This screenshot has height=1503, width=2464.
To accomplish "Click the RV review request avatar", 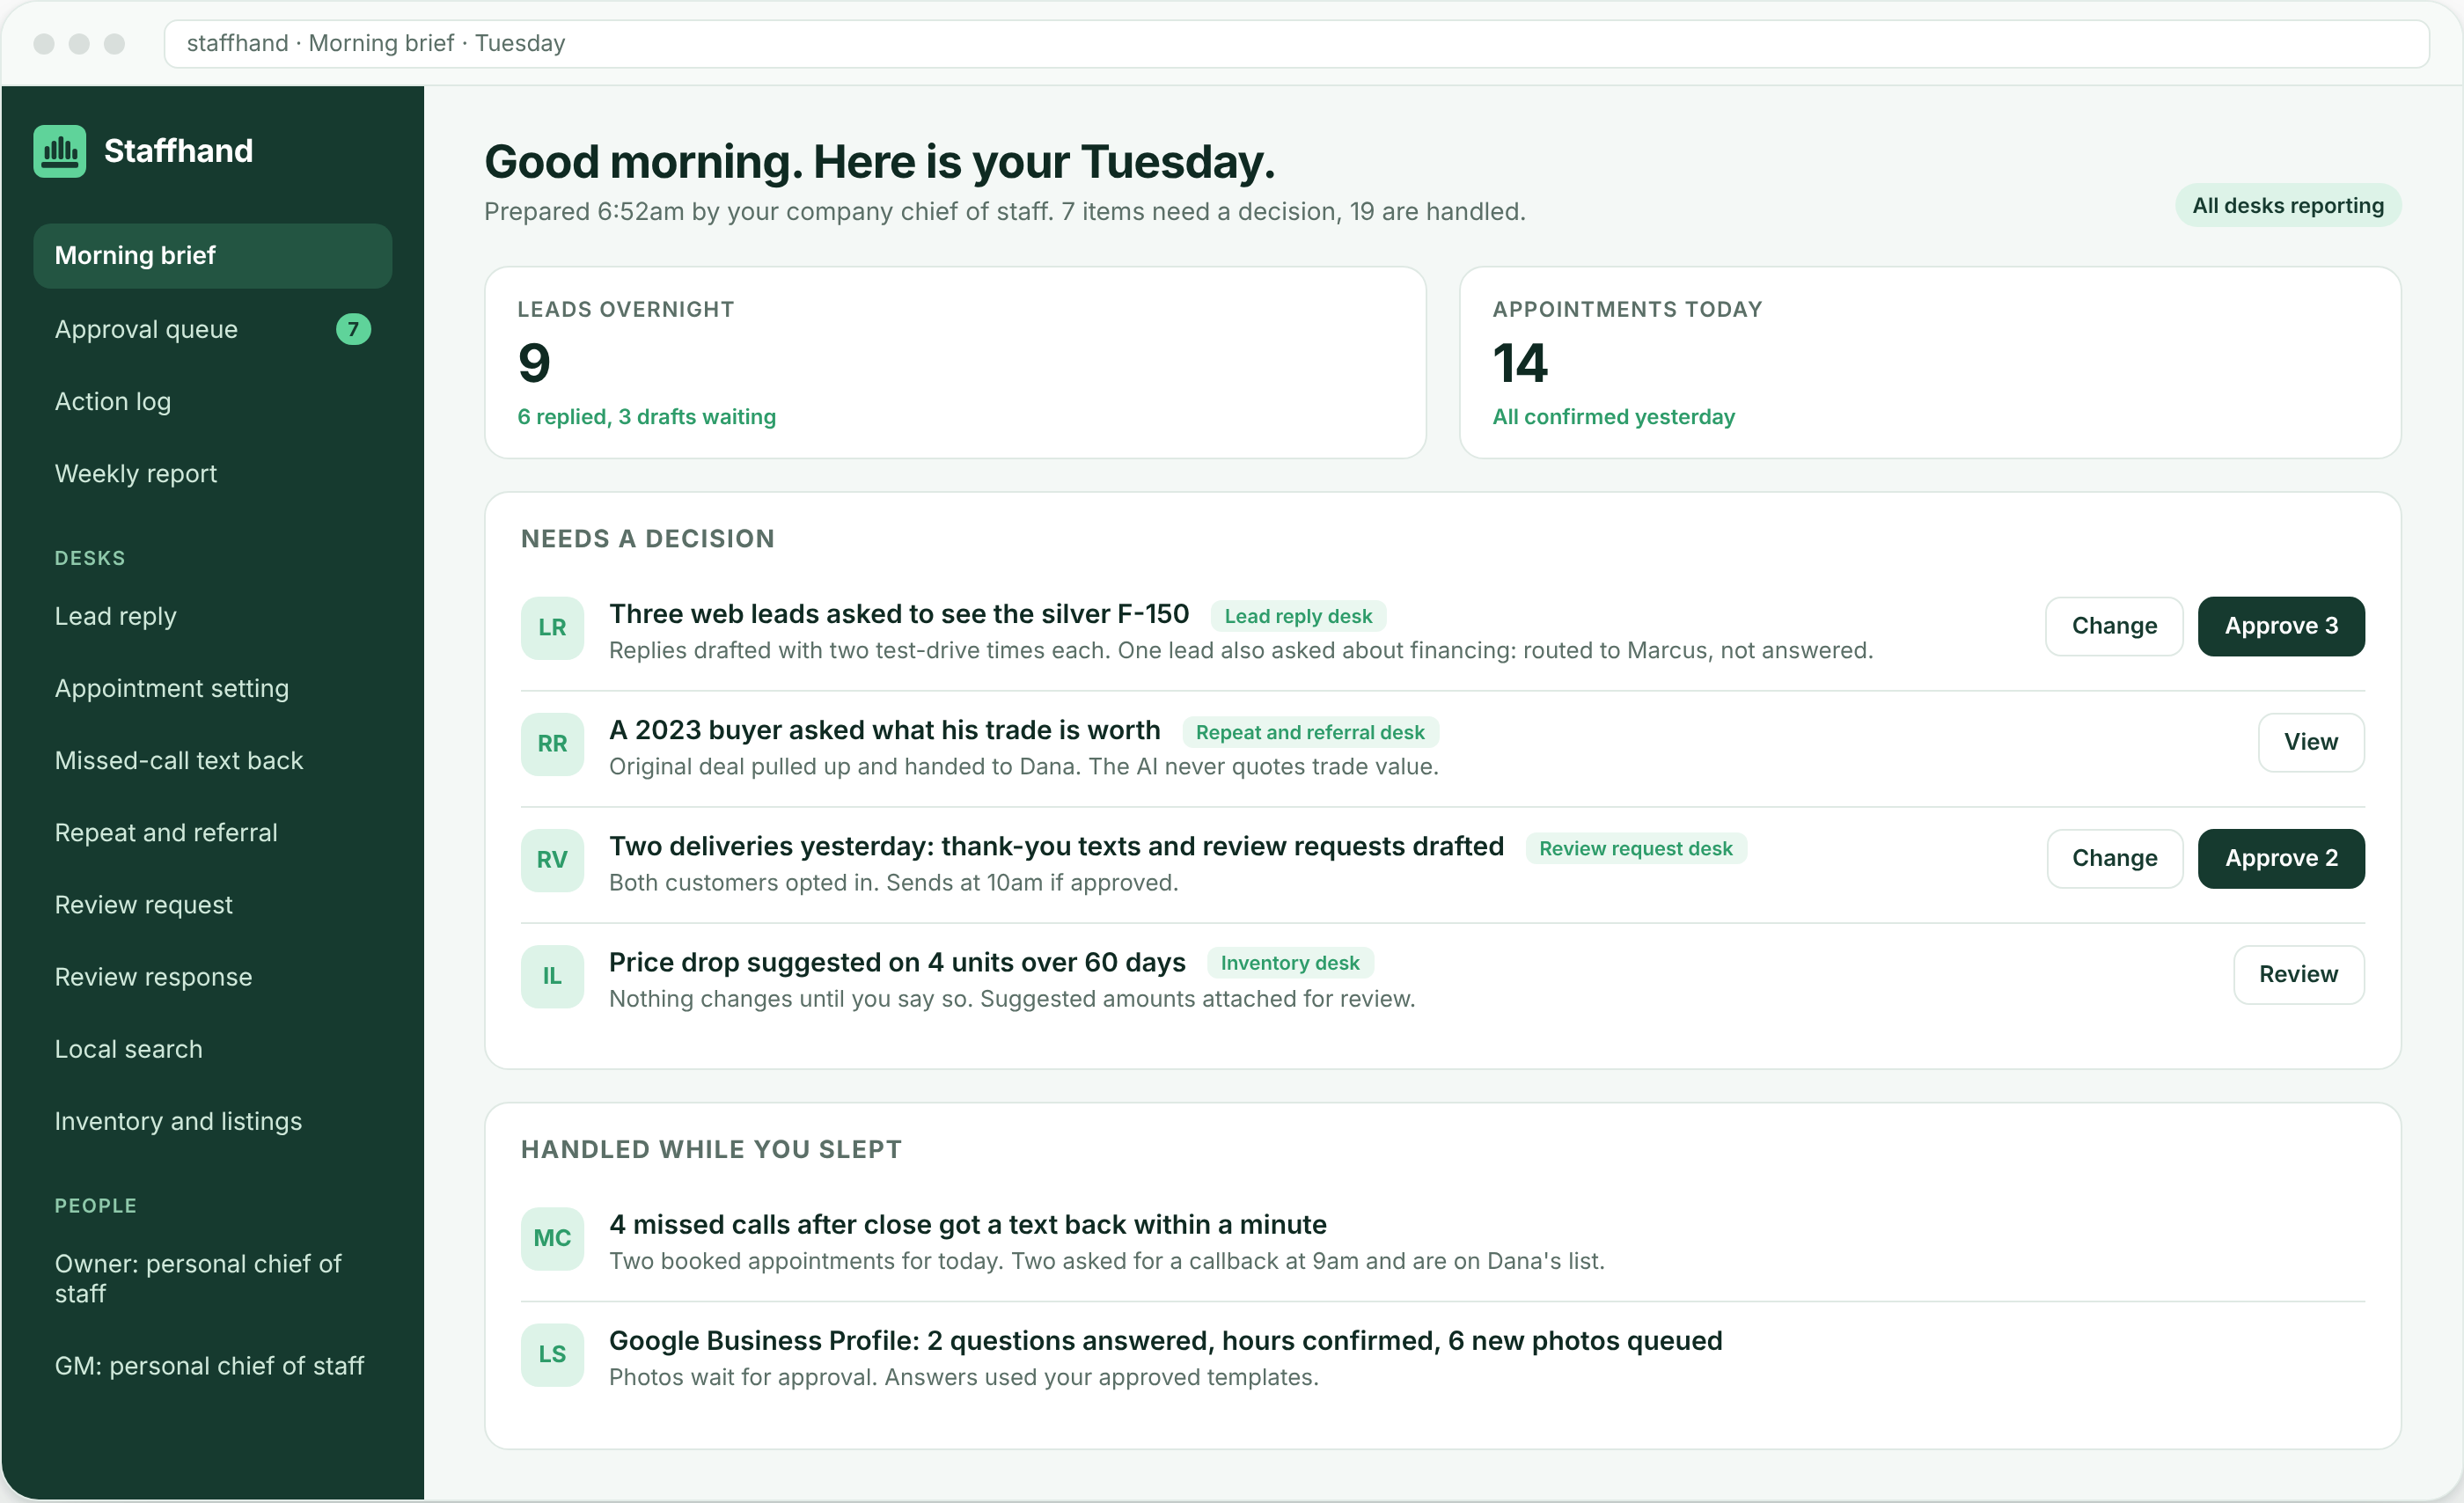I will click(552, 860).
